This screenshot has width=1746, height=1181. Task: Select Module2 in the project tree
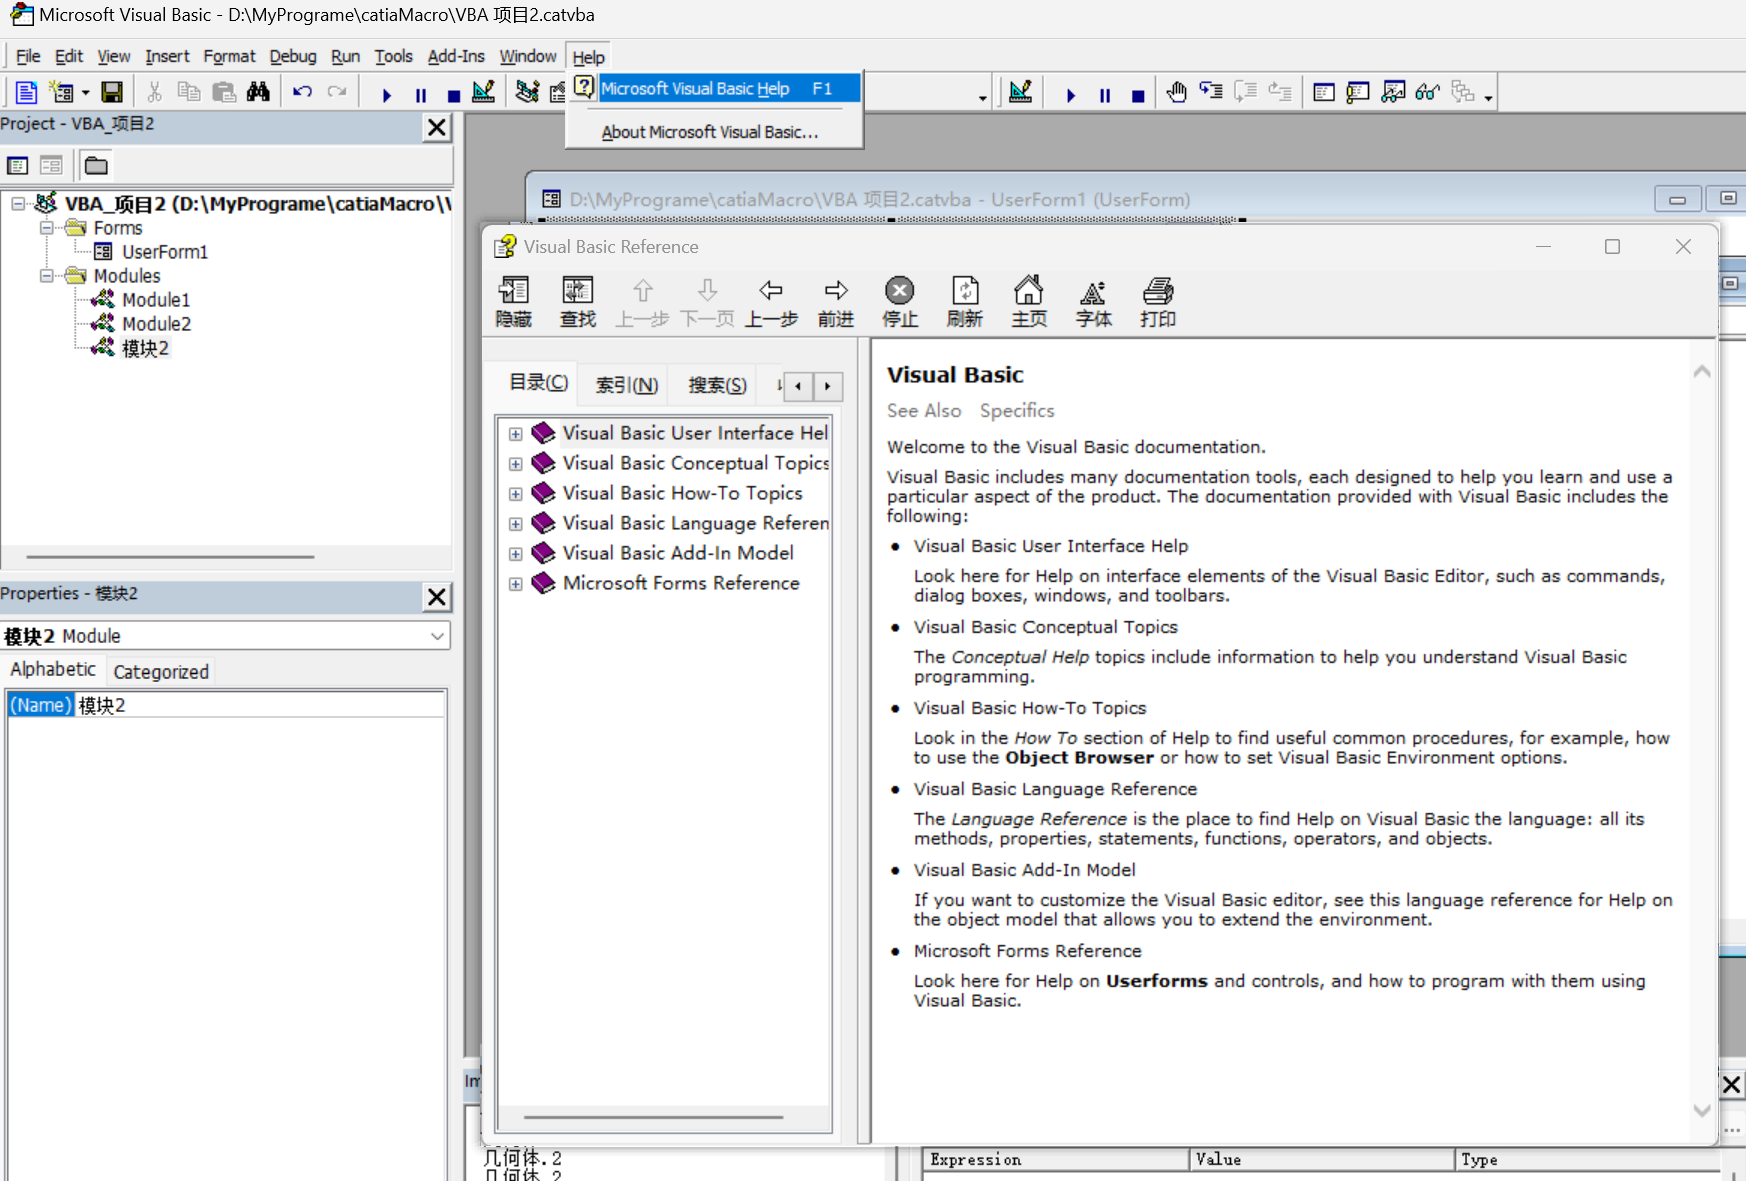click(x=156, y=324)
